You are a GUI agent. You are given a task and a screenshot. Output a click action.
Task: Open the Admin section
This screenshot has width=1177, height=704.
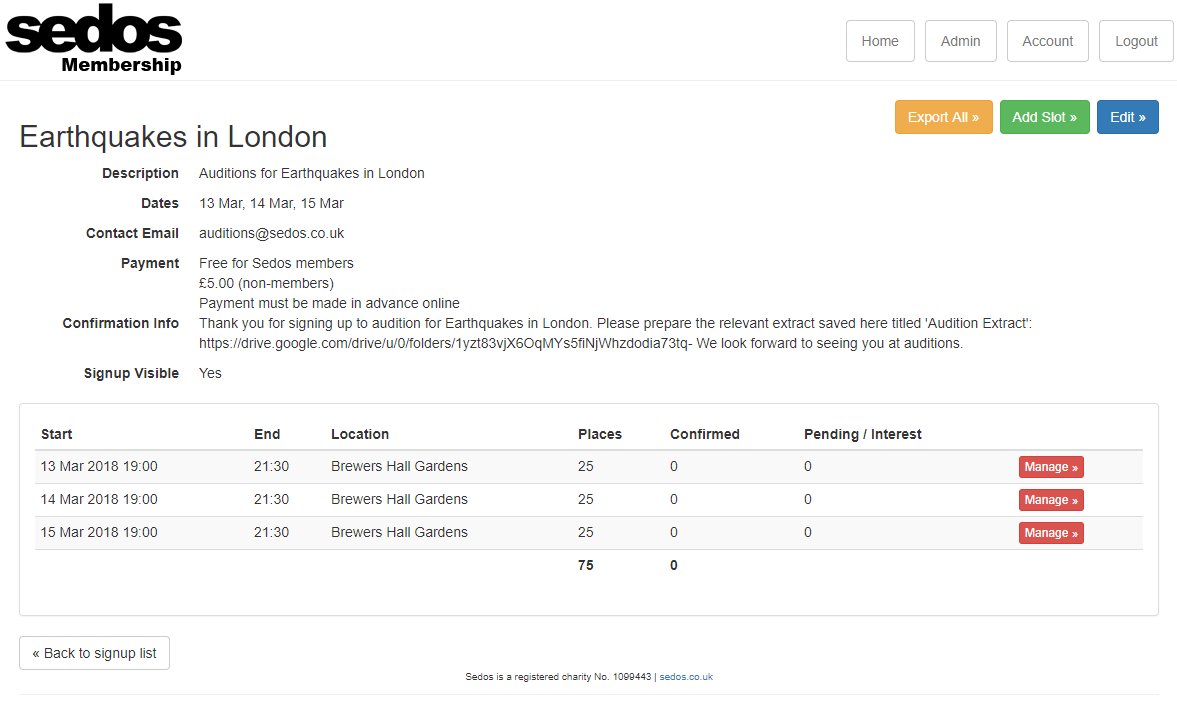click(960, 41)
